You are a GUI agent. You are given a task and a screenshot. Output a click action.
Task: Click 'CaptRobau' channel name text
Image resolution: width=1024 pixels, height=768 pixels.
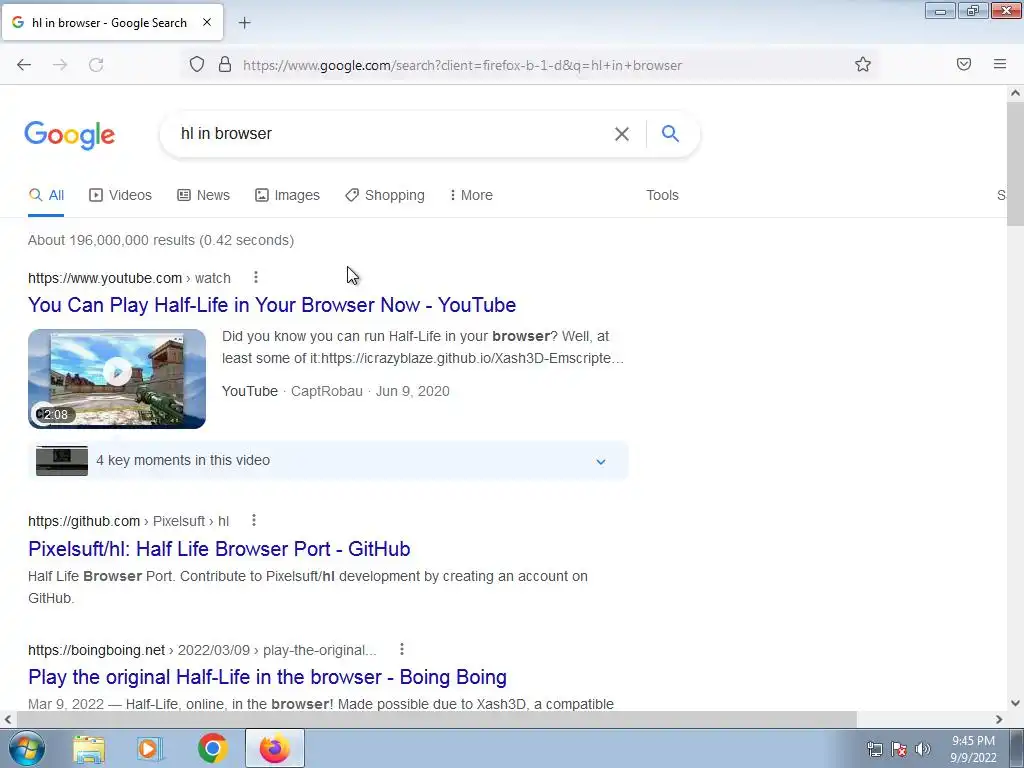(x=327, y=391)
